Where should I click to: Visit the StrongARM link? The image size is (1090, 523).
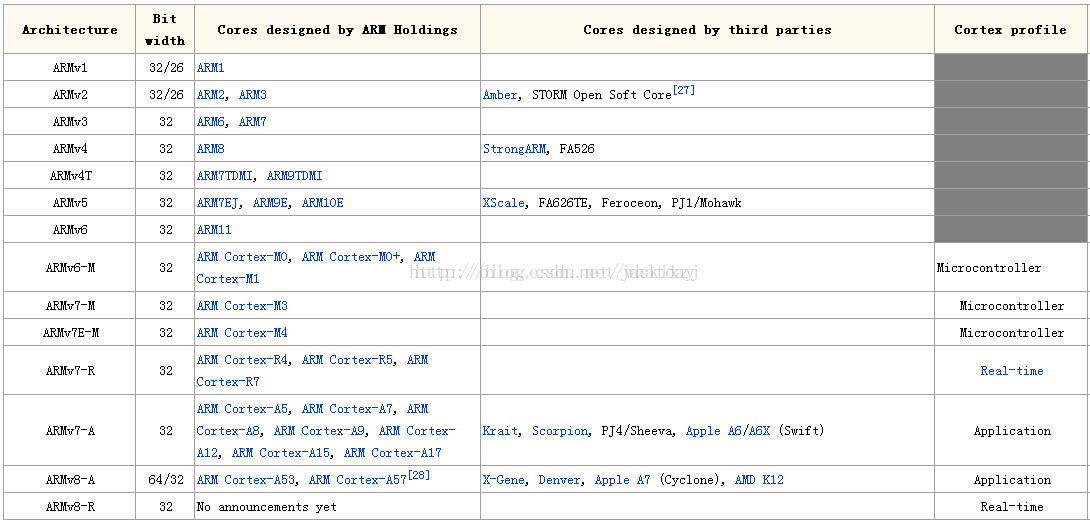(514, 149)
